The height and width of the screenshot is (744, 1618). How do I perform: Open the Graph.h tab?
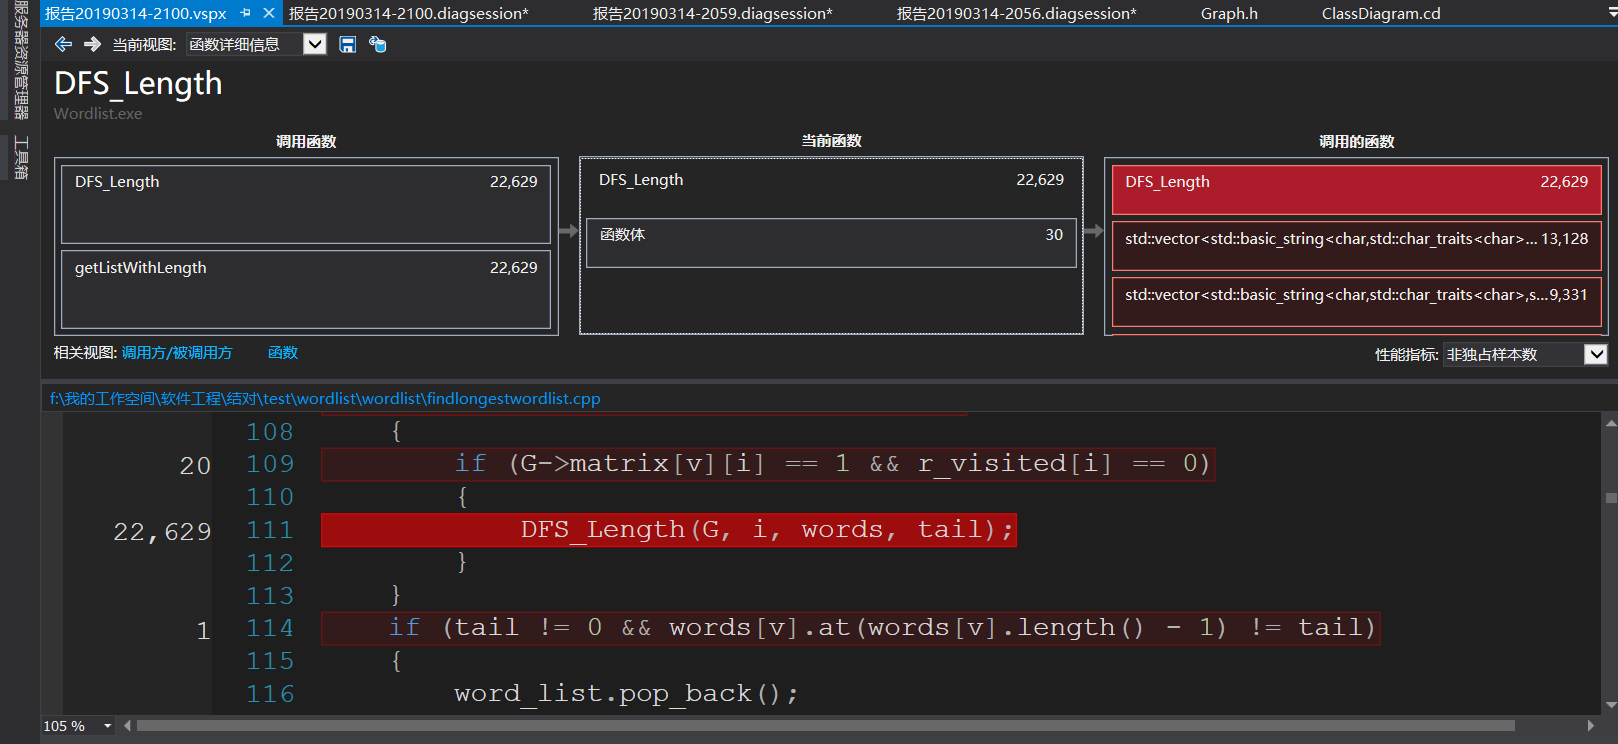[1229, 13]
